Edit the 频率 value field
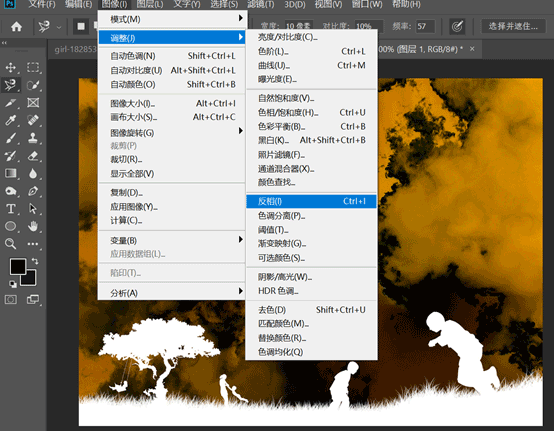 pyautogui.click(x=425, y=26)
